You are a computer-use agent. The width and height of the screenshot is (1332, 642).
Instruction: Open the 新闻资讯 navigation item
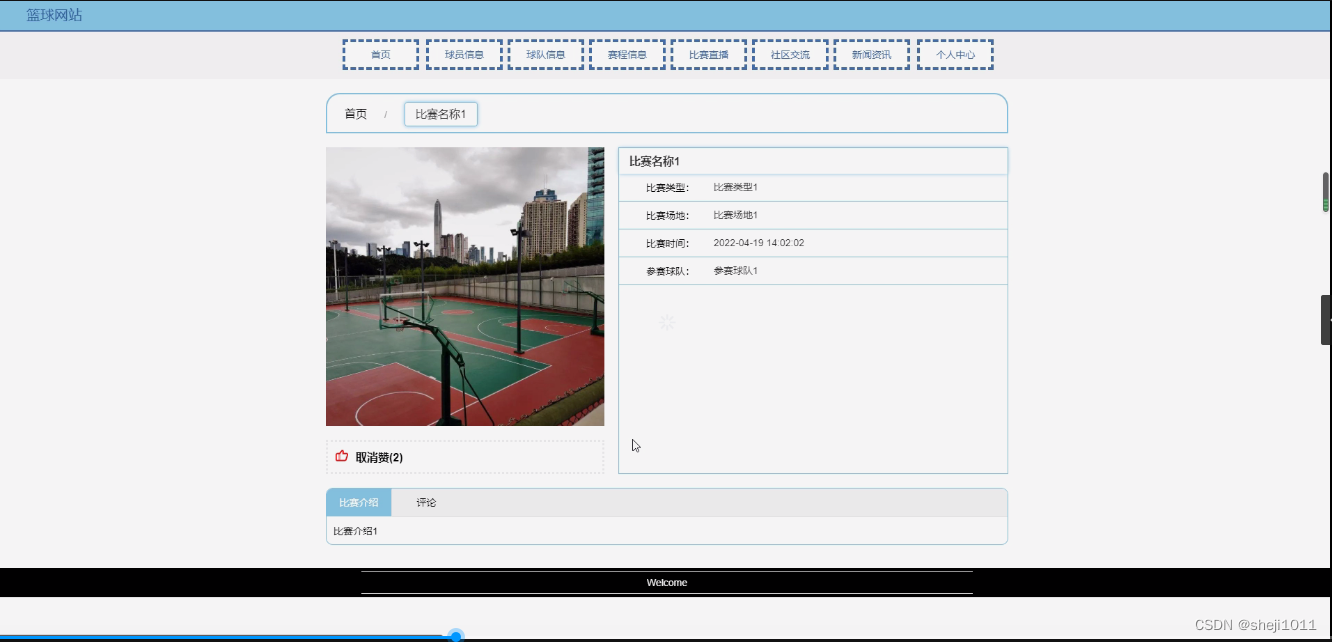tap(871, 54)
